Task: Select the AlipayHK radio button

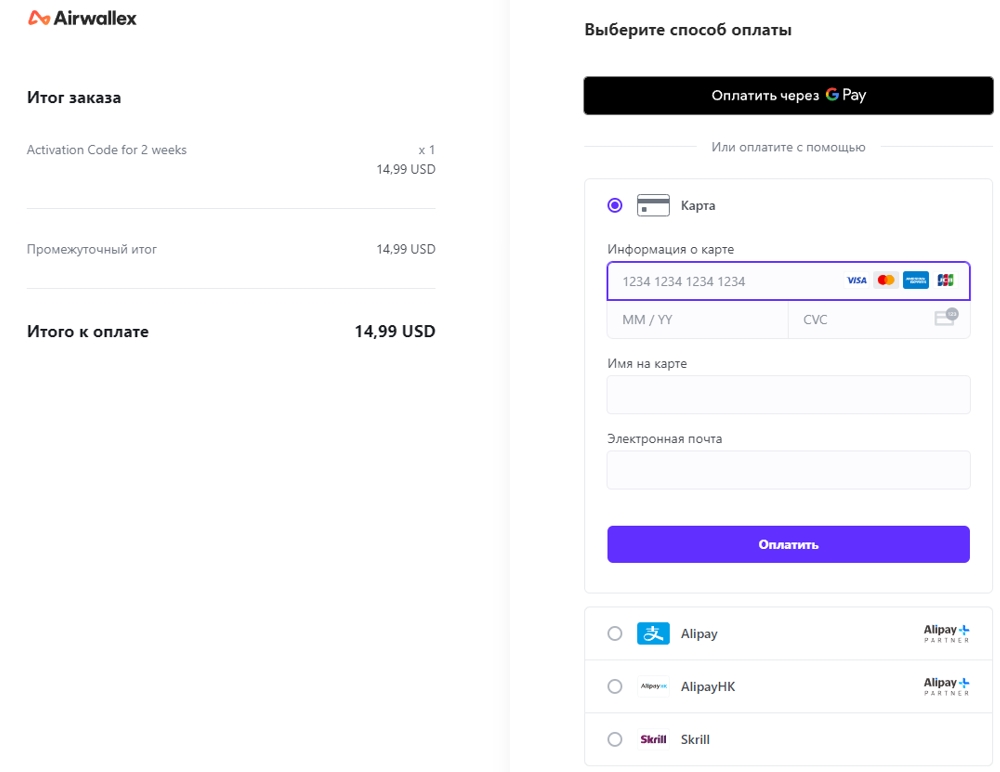Action: (x=615, y=687)
